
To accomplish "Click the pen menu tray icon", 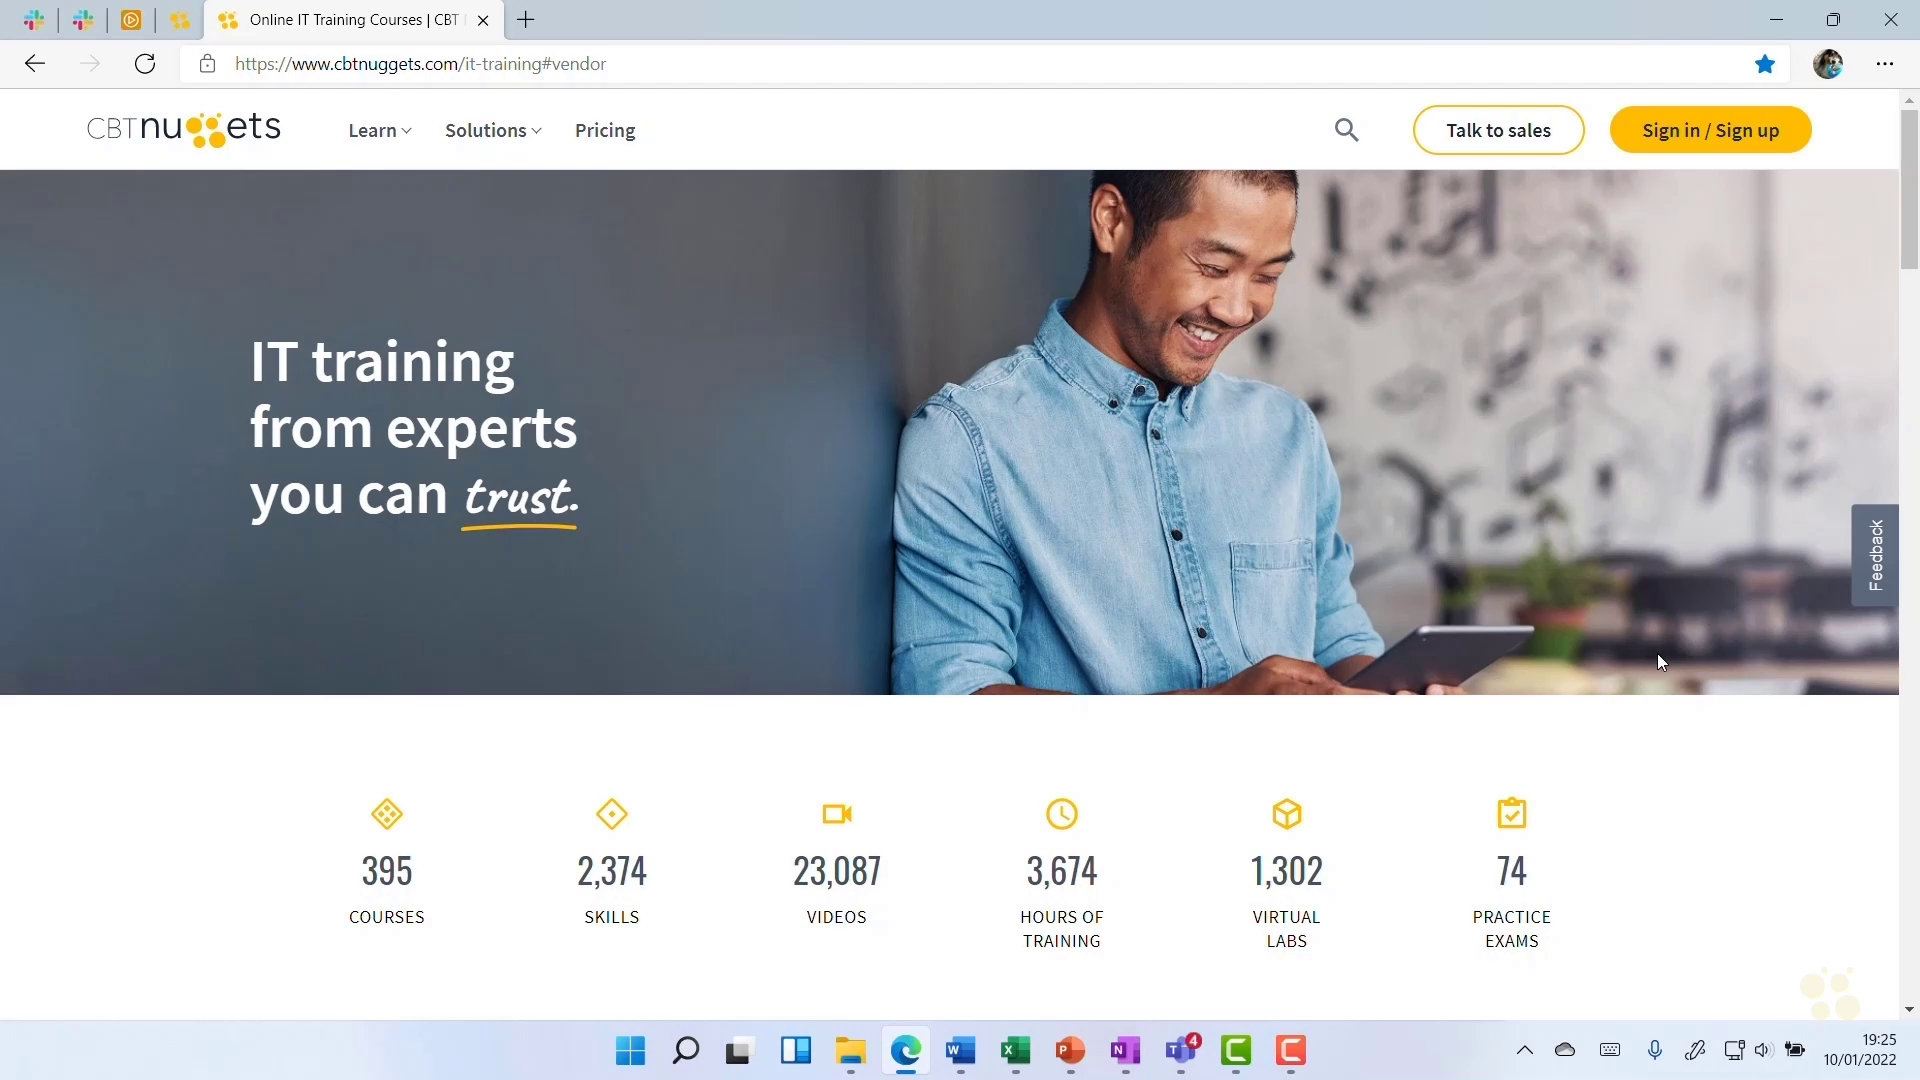I will 1695,1050.
